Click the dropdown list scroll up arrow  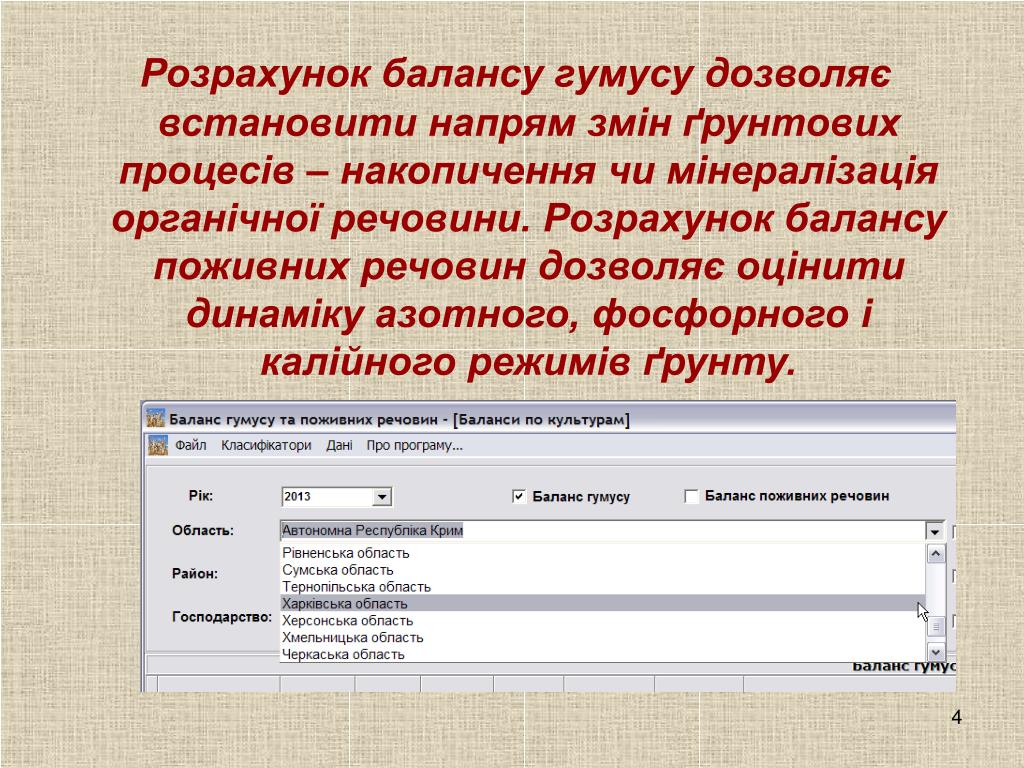click(936, 554)
